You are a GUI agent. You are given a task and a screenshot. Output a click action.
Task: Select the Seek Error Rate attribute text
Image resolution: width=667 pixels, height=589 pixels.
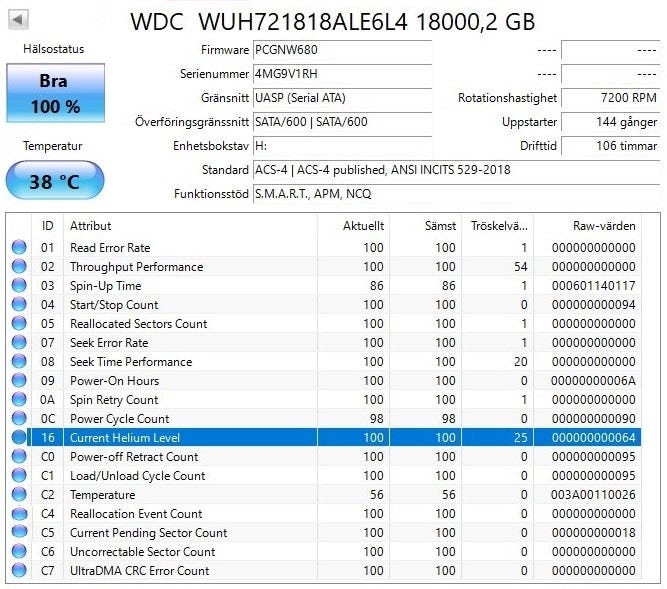point(109,343)
